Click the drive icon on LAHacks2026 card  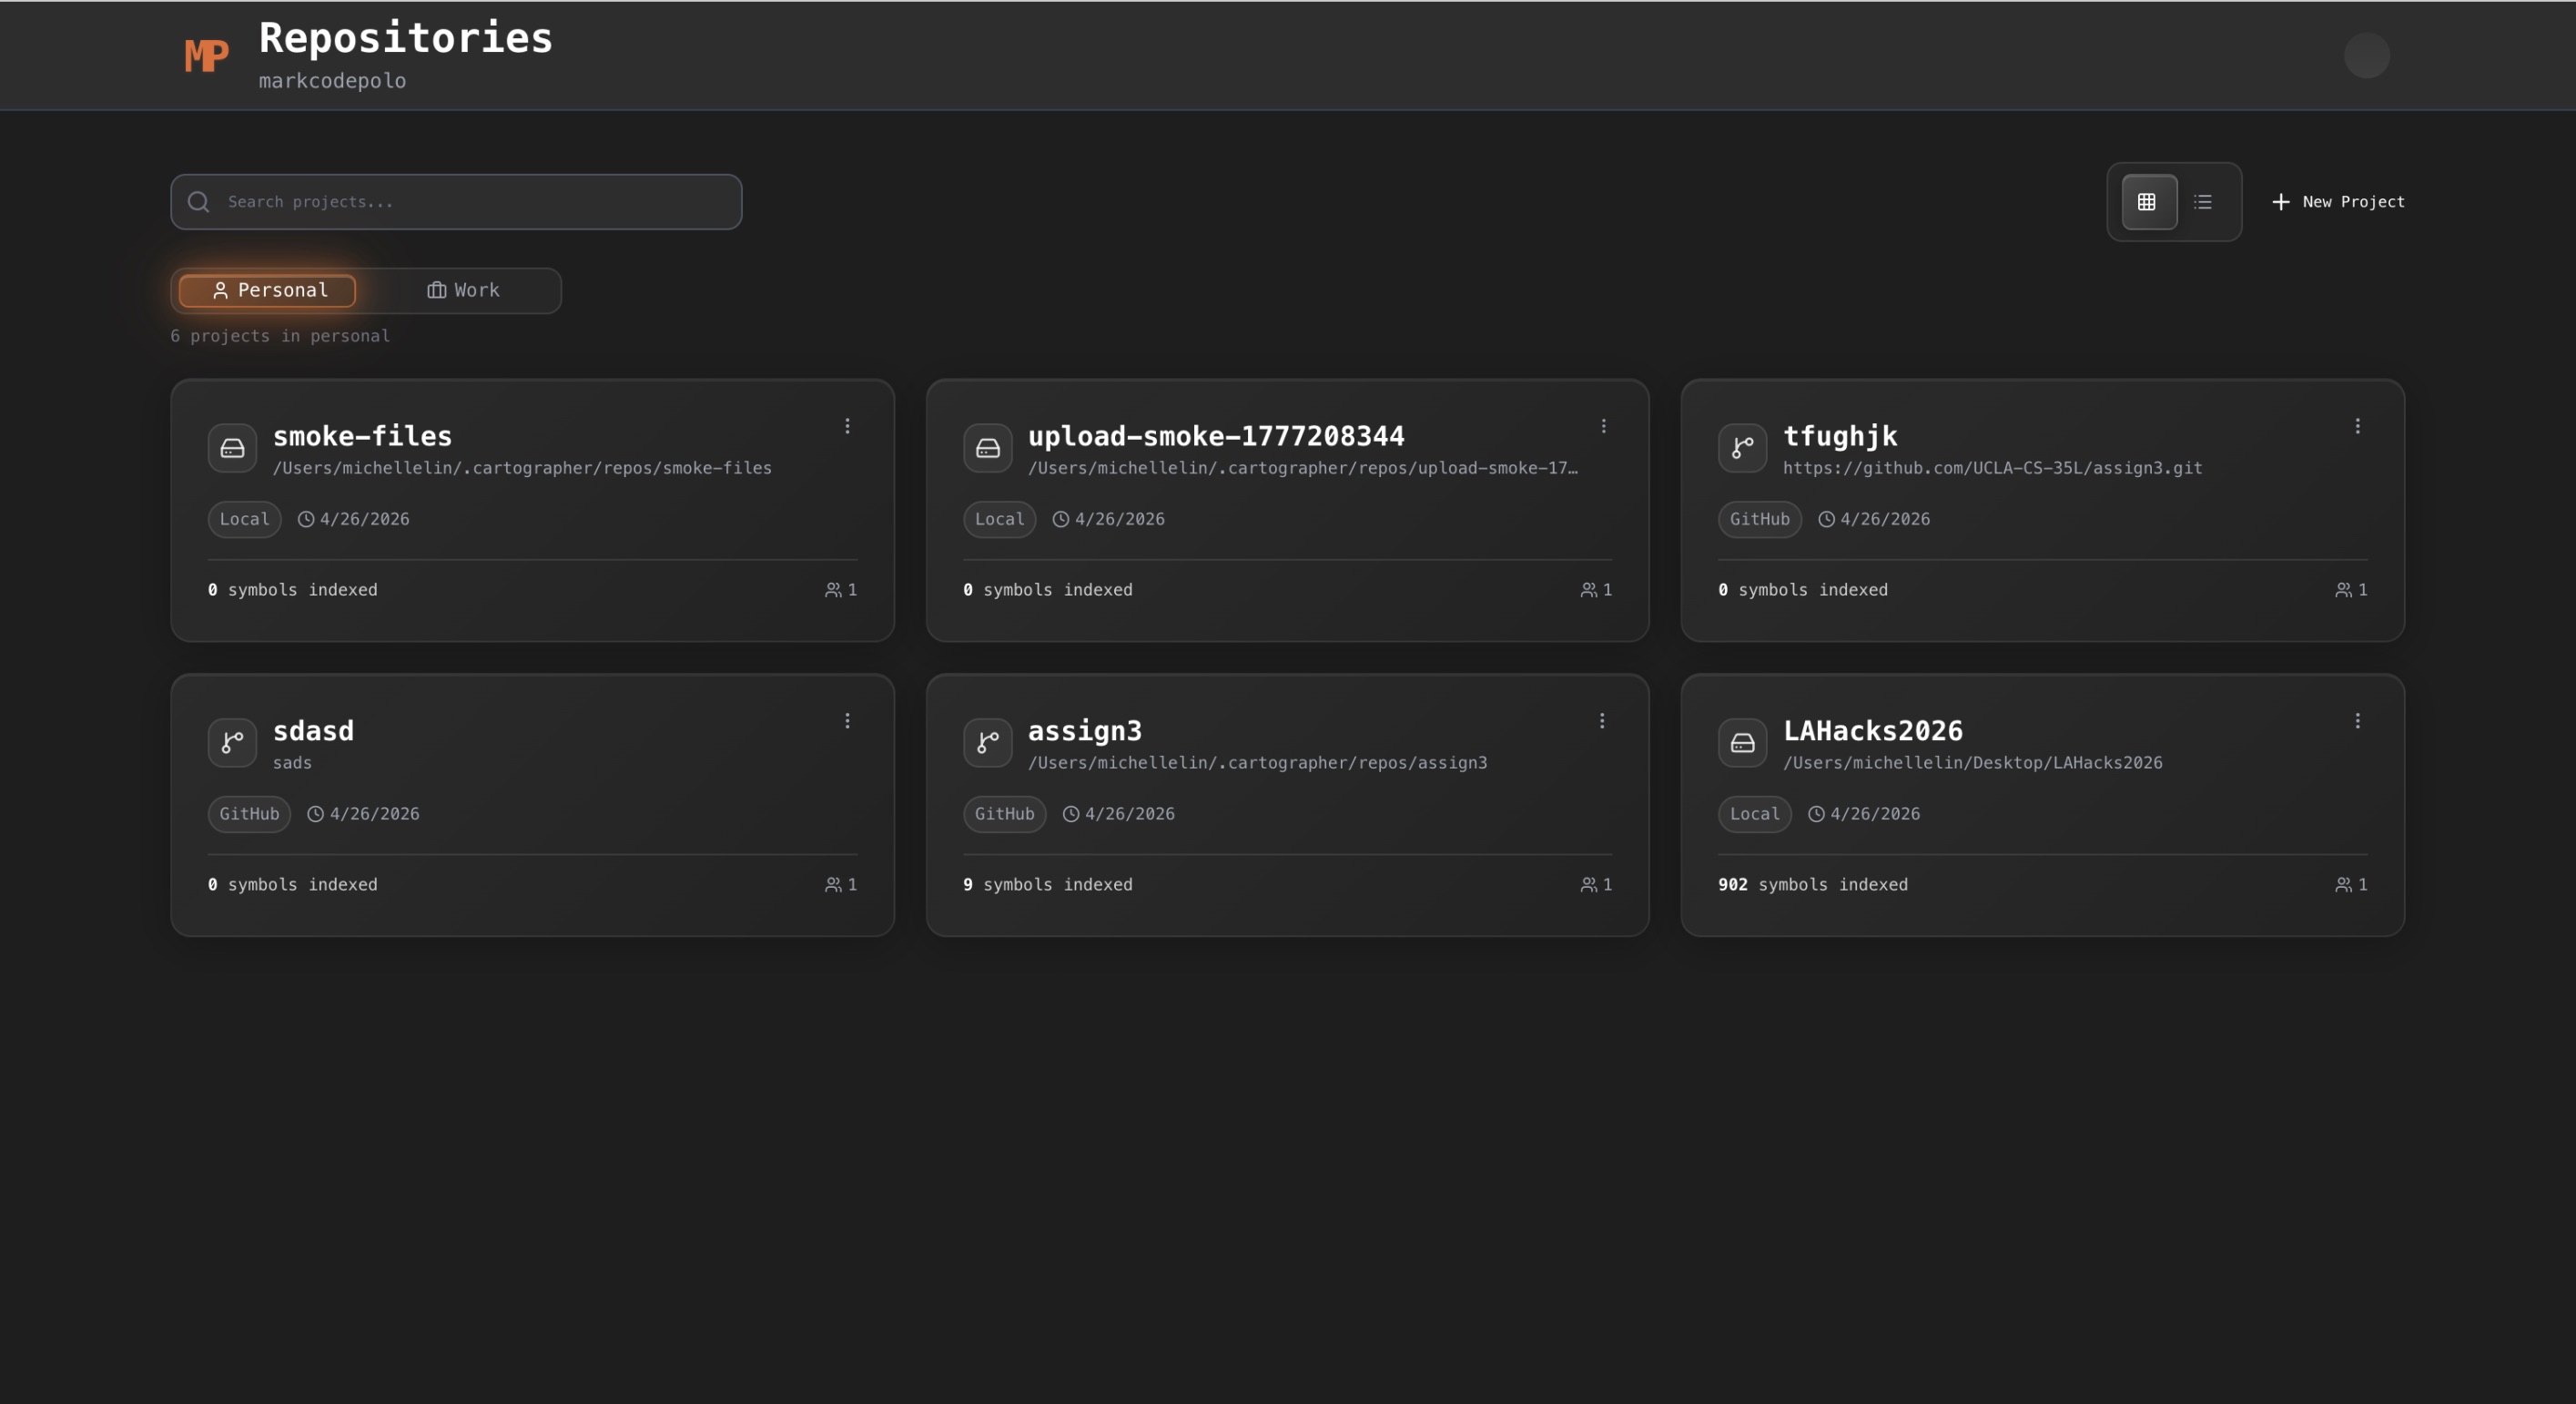[1742, 743]
